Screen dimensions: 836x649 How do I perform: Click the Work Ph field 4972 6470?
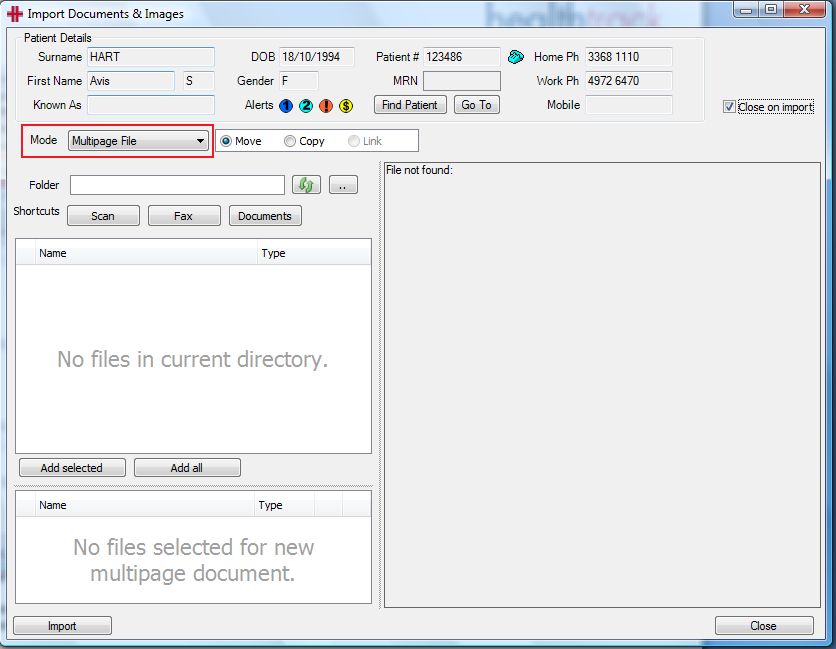pos(629,81)
